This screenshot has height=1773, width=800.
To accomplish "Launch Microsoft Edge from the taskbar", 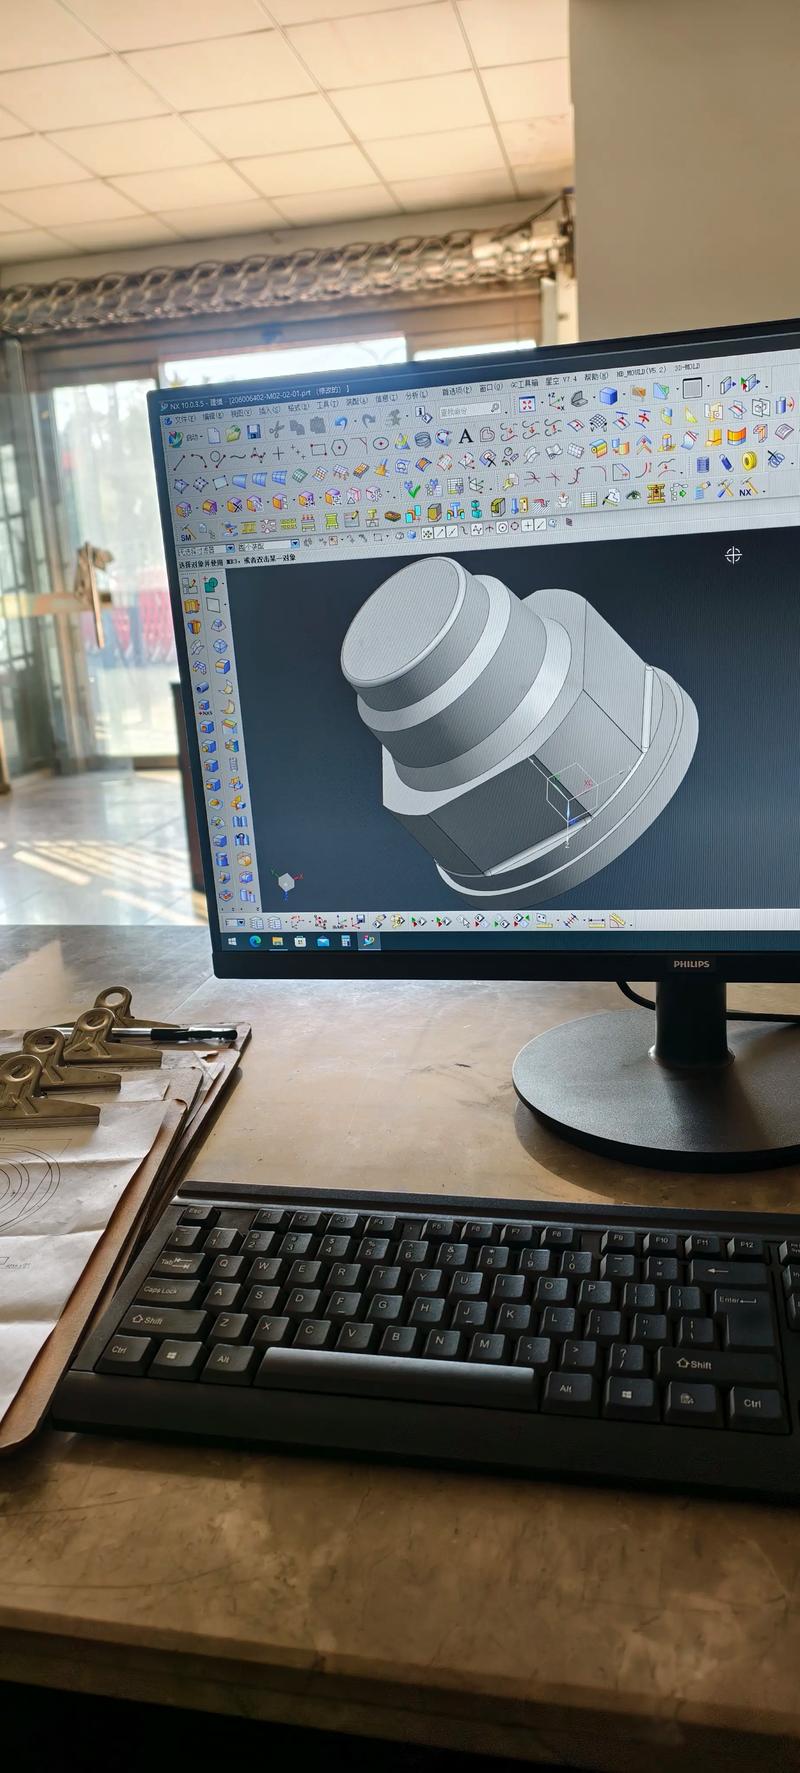I will click(x=254, y=941).
